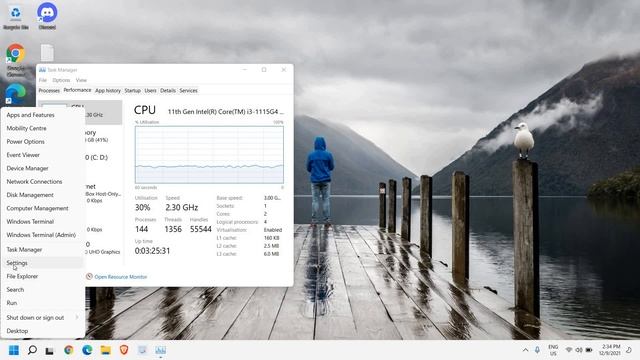
Task: Choose Run in the power menu
Action: 42,303
